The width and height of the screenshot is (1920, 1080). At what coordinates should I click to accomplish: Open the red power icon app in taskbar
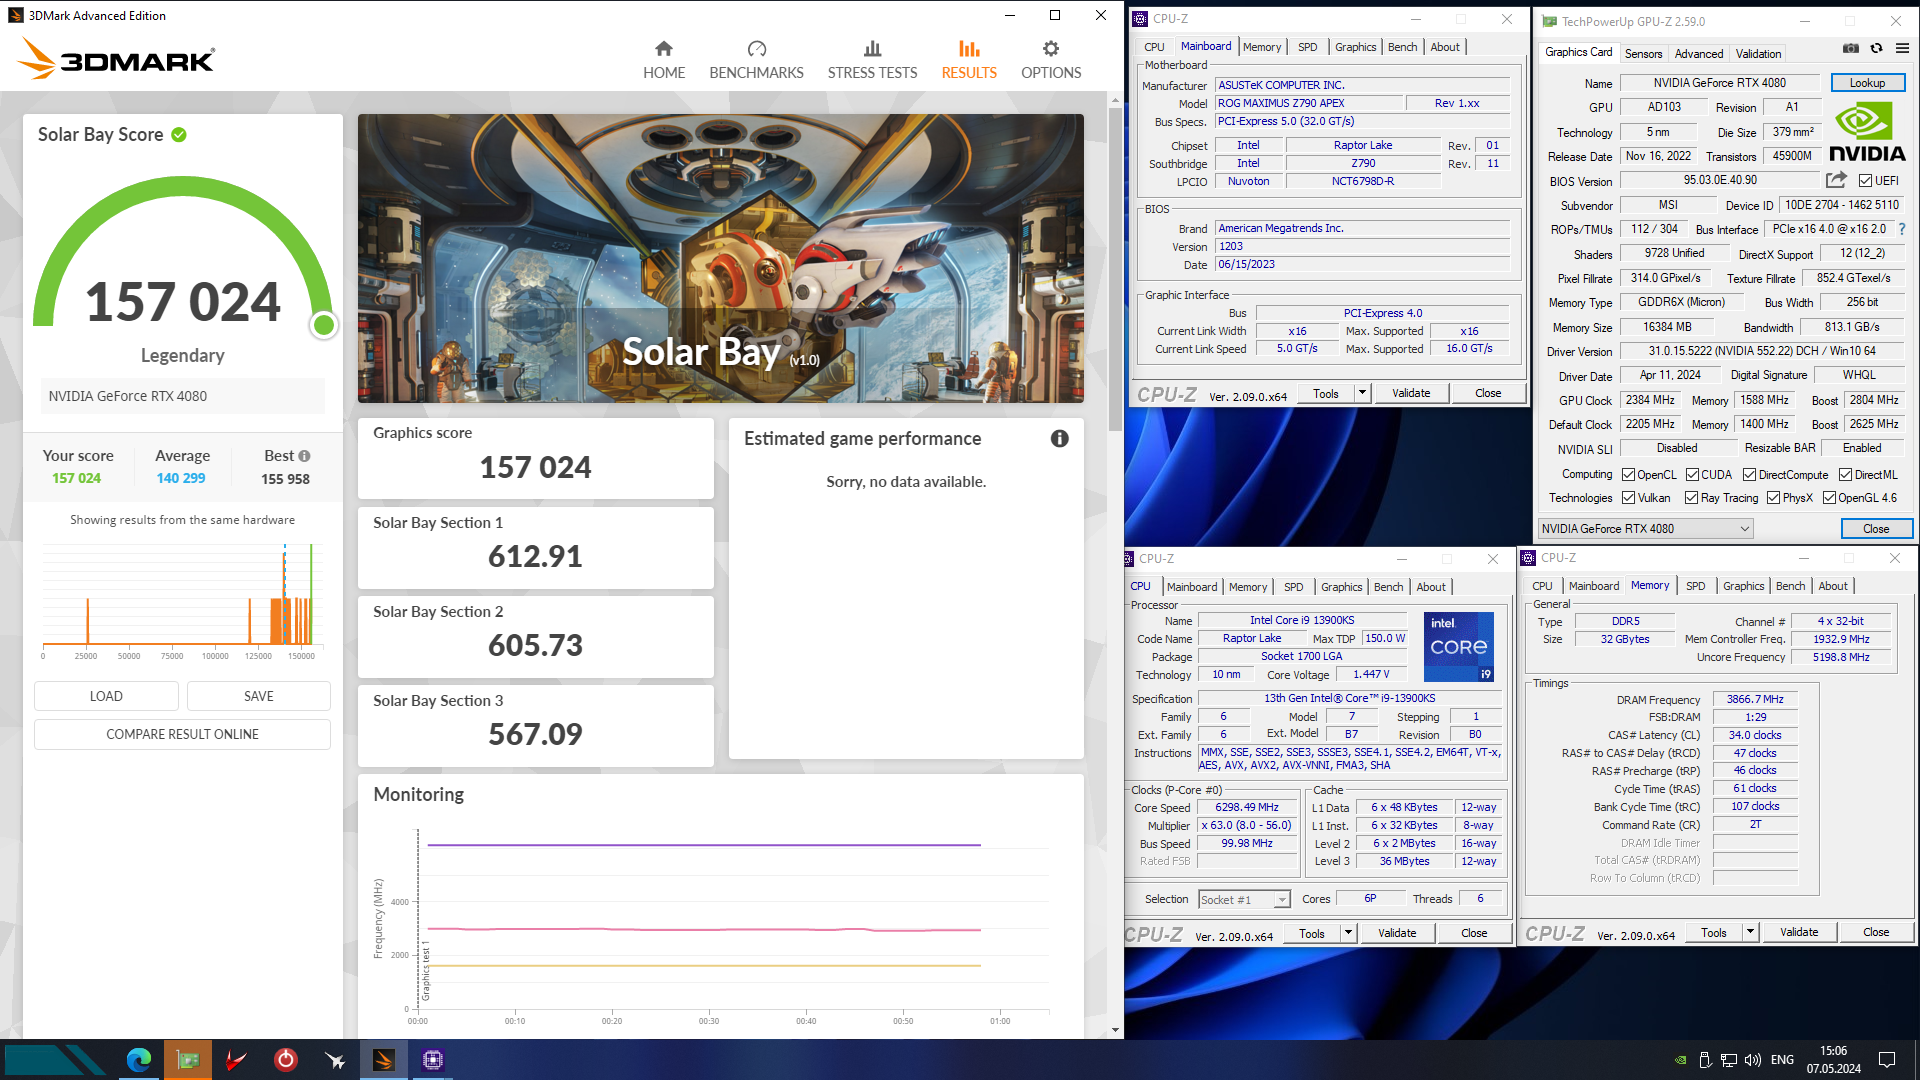tap(286, 1060)
